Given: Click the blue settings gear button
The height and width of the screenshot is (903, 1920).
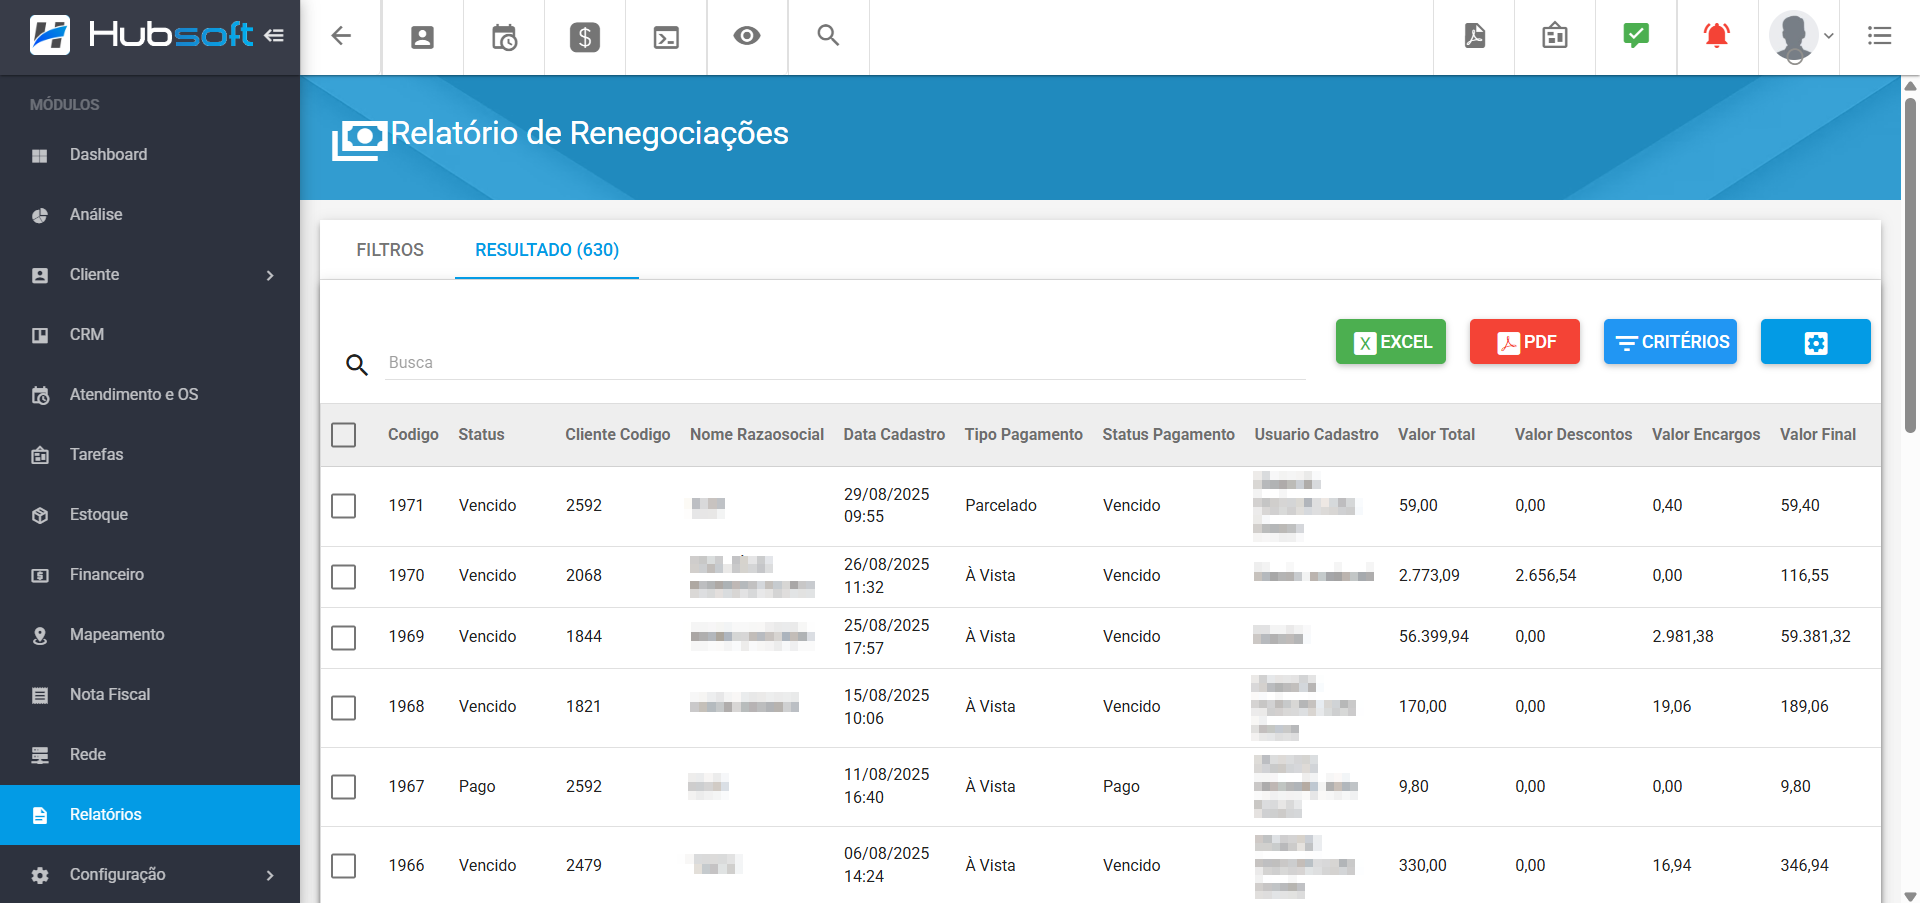Looking at the screenshot, I should (x=1815, y=342).
